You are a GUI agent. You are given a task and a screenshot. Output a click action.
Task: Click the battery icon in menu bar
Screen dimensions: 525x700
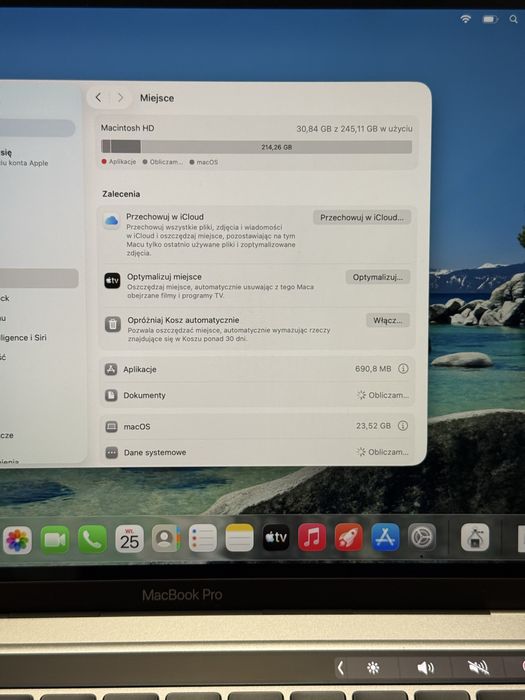[490, 19]
